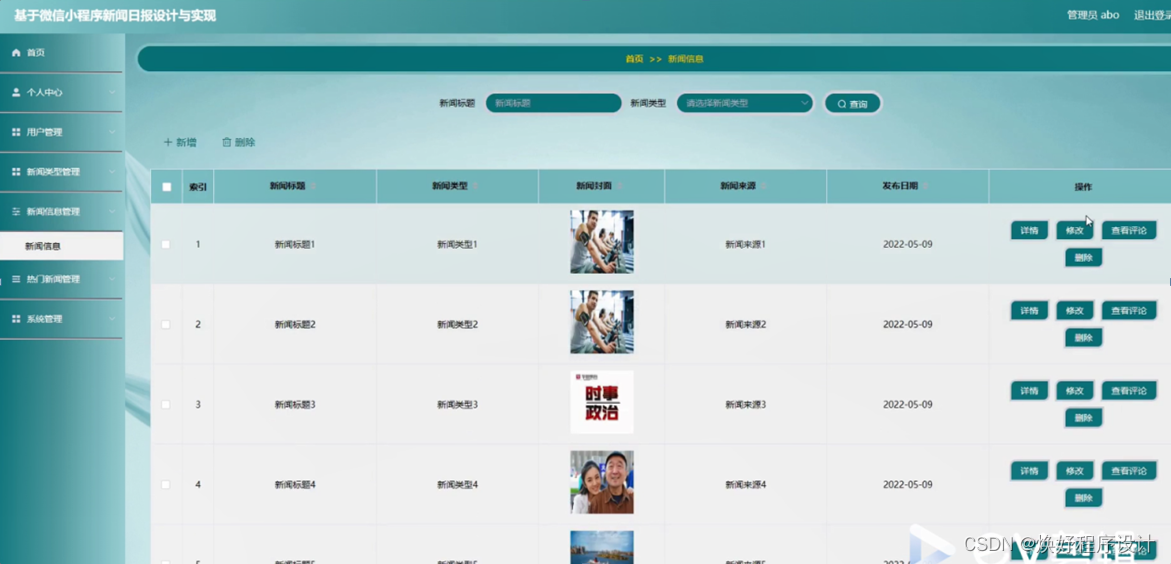This screenshot has height=564, width=1171.
Task: Open 用户管理 sidebar menu
Action: point(61,131)
